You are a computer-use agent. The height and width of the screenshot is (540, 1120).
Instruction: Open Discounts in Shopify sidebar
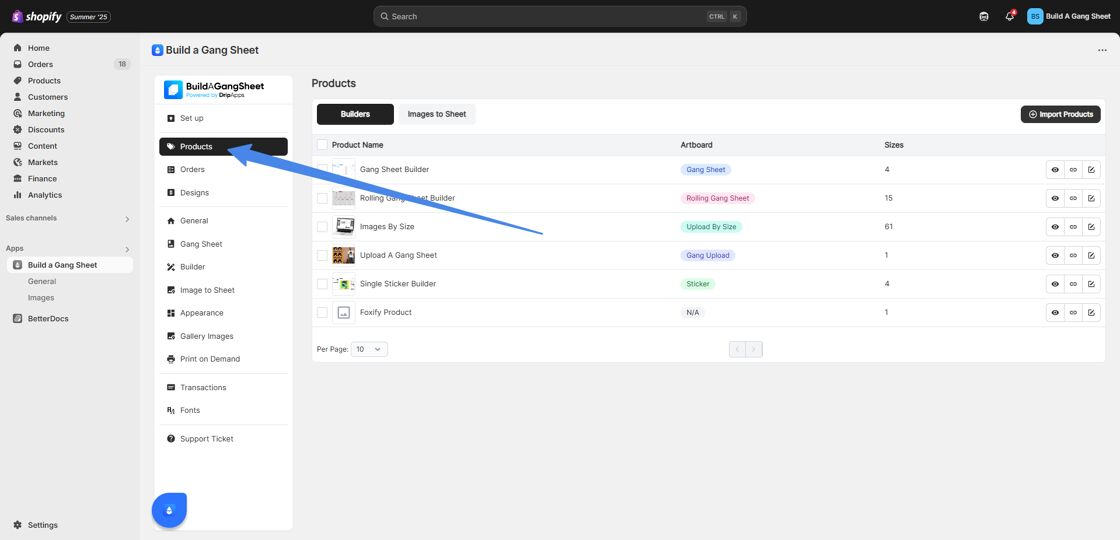pos(46,130)
